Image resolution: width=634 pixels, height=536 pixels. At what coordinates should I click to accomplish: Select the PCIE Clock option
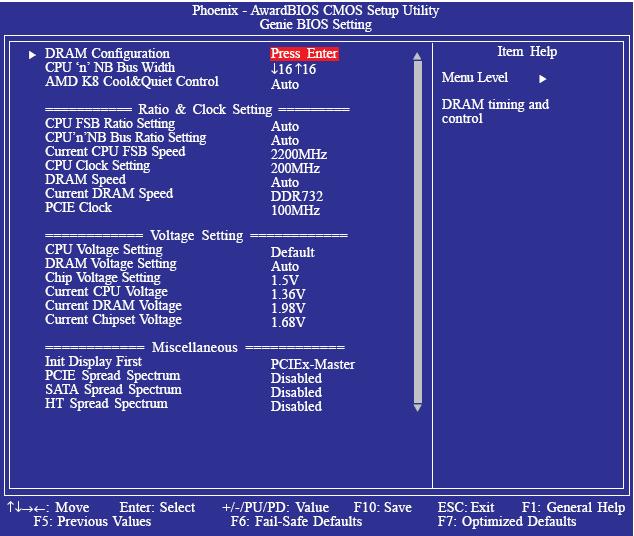click(78, 207)
